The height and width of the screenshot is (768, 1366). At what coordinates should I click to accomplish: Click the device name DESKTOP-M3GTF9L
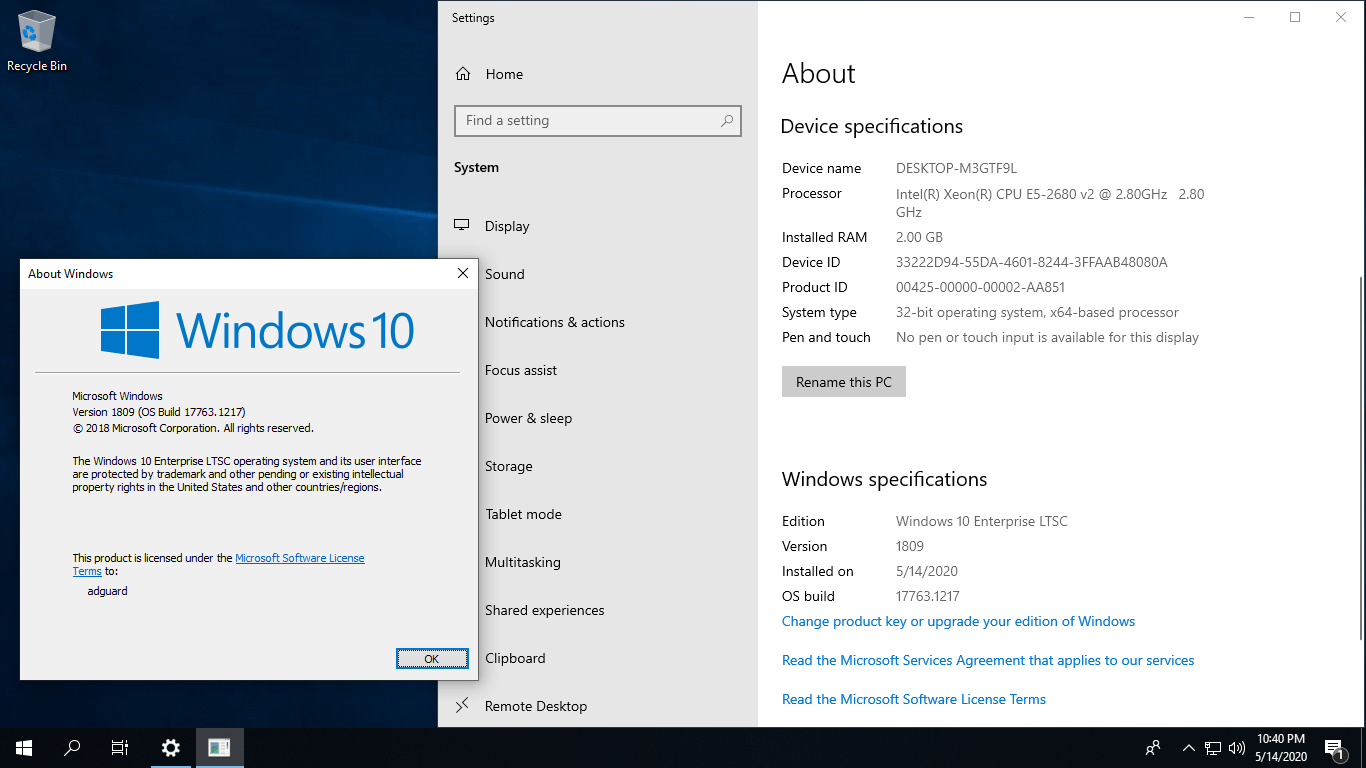point(956,168)
